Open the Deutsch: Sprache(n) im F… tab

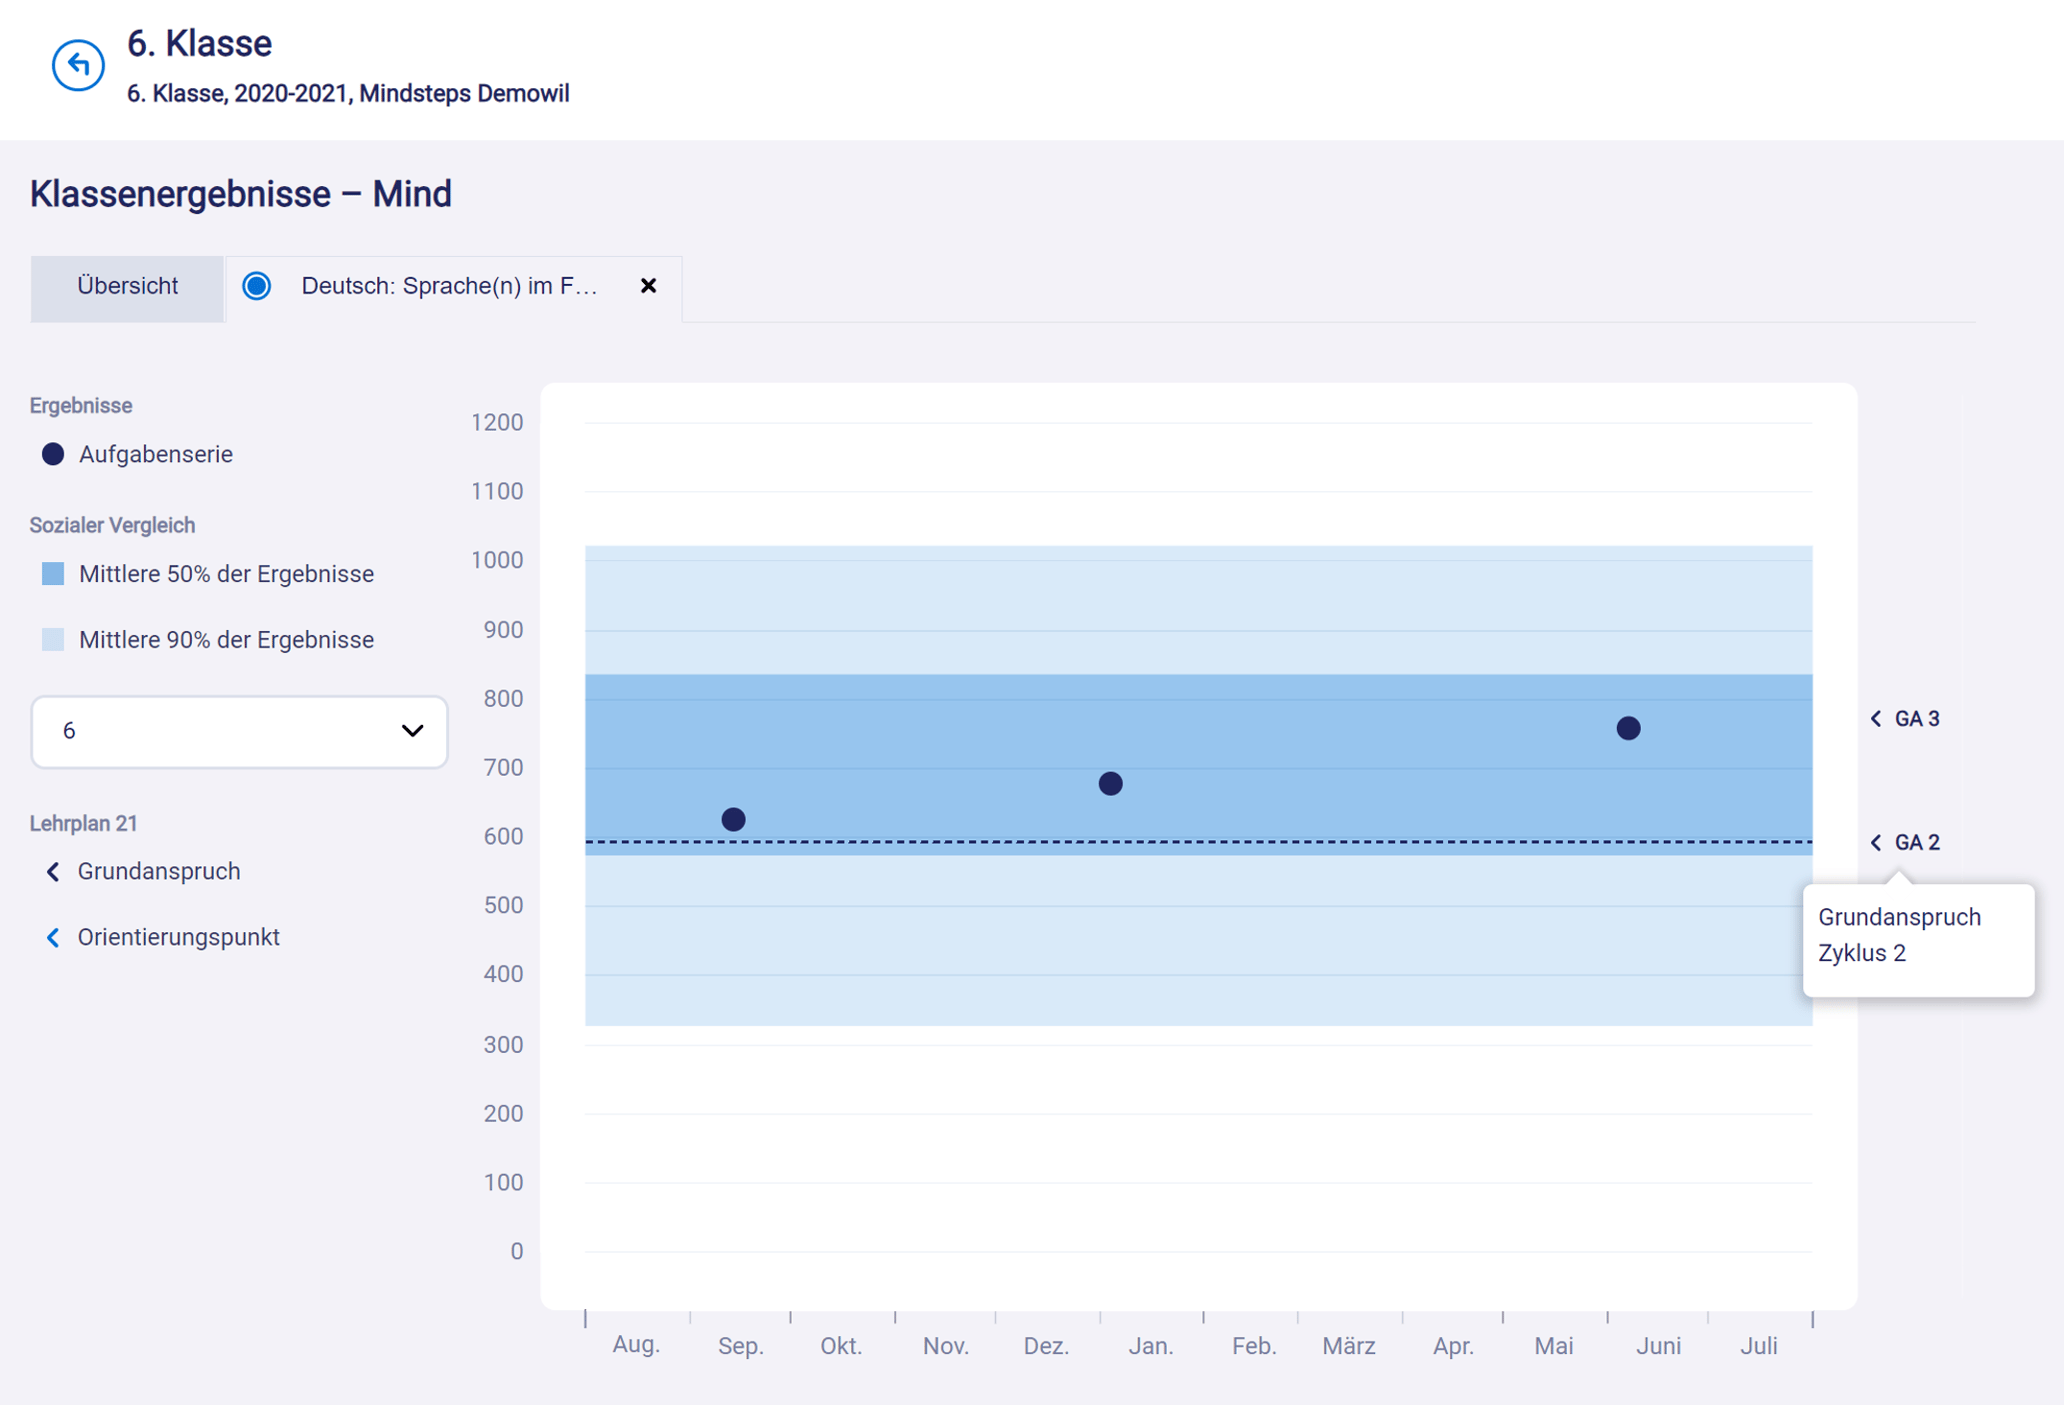pyautogui.click(x=449, y=286)
